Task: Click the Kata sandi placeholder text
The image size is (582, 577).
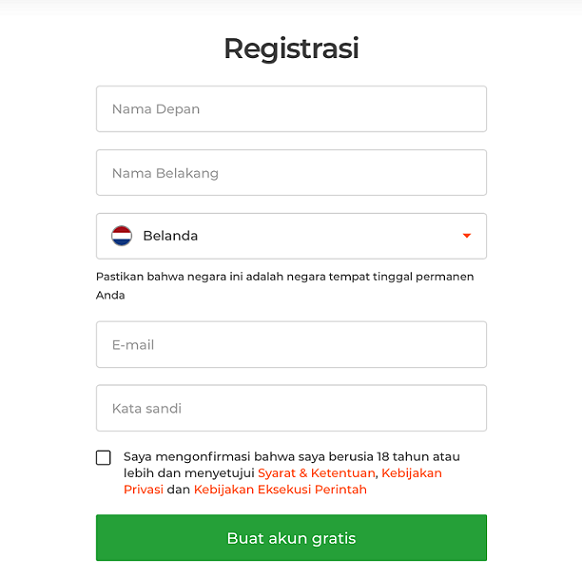Action: 147,409
